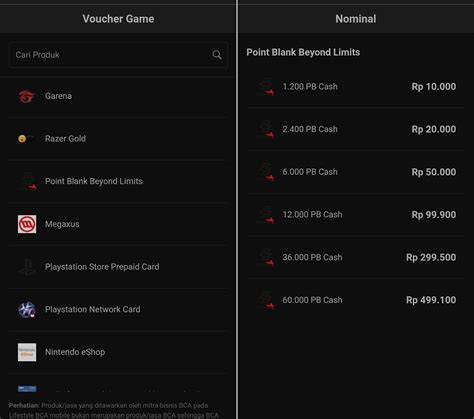The width and height of the screenshot is (474, 419).
Task: Click the Rp 99.900 price
Action: pyautogui.click(x=434, y=215)
